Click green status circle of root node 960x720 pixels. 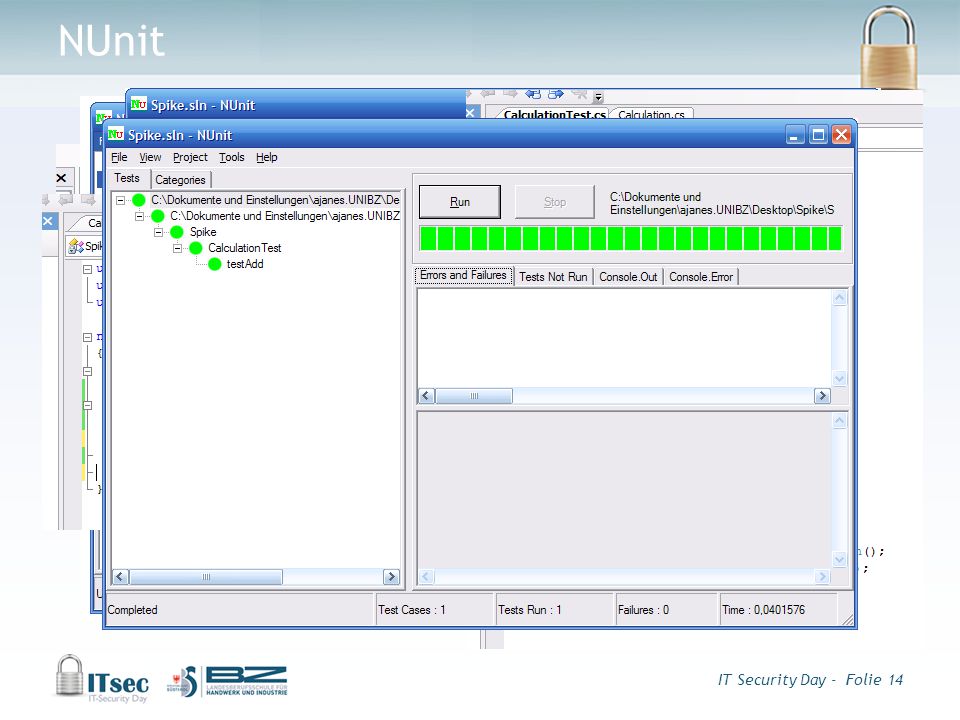pos(139,200)
